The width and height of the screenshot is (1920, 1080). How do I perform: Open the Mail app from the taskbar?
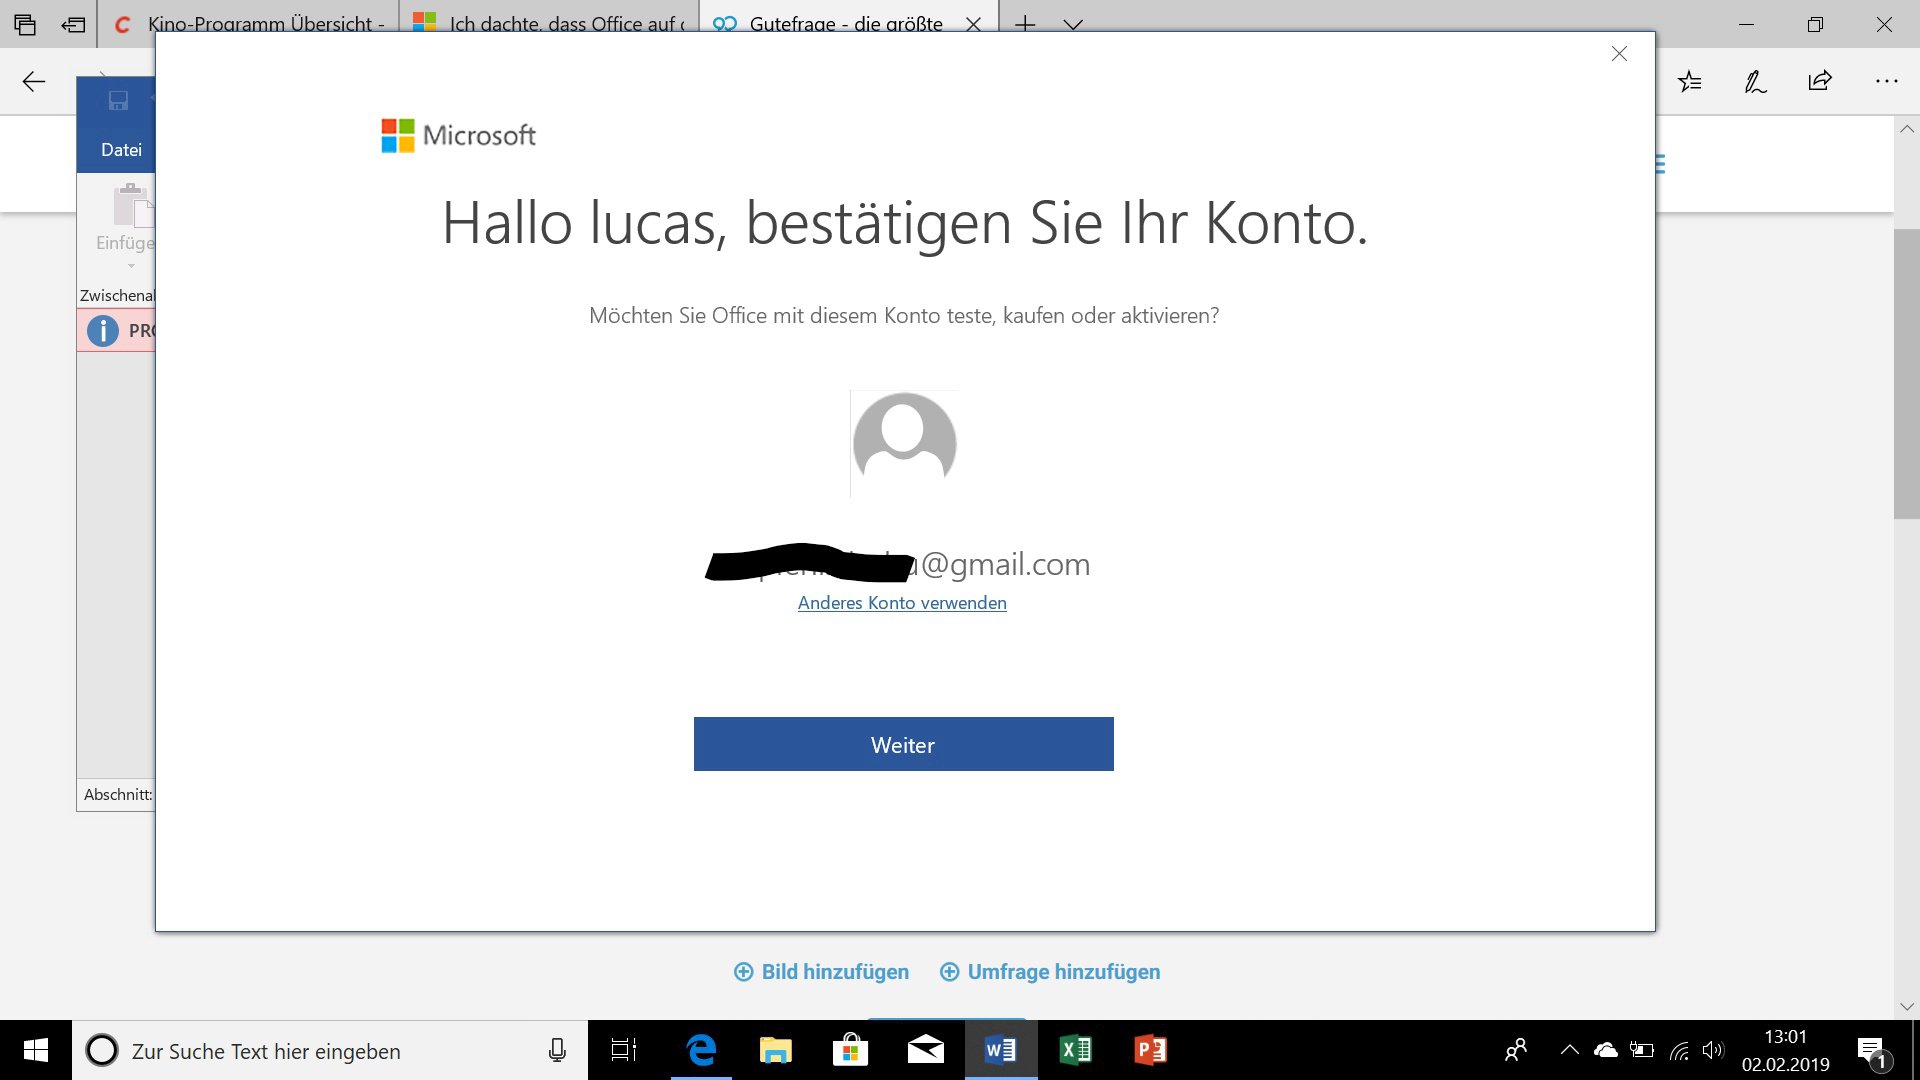[925, 1050]
